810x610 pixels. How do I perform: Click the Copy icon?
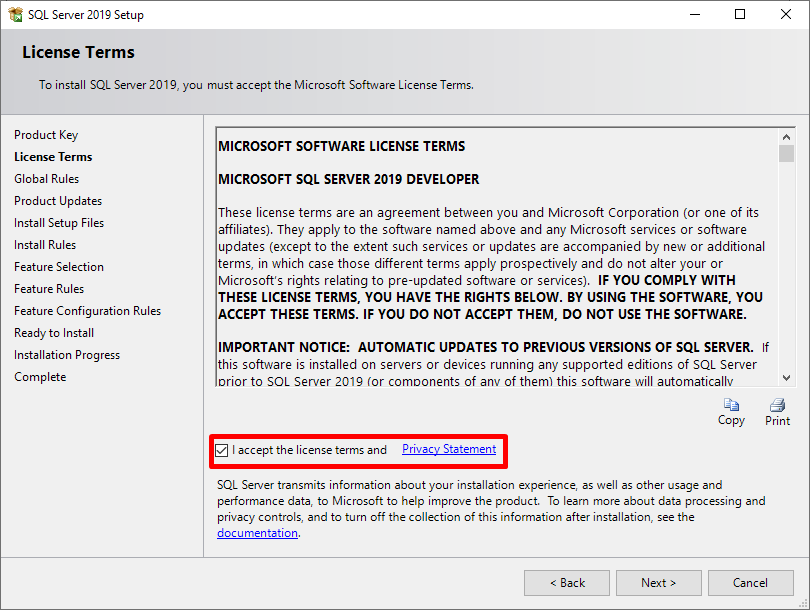[731, 405]
